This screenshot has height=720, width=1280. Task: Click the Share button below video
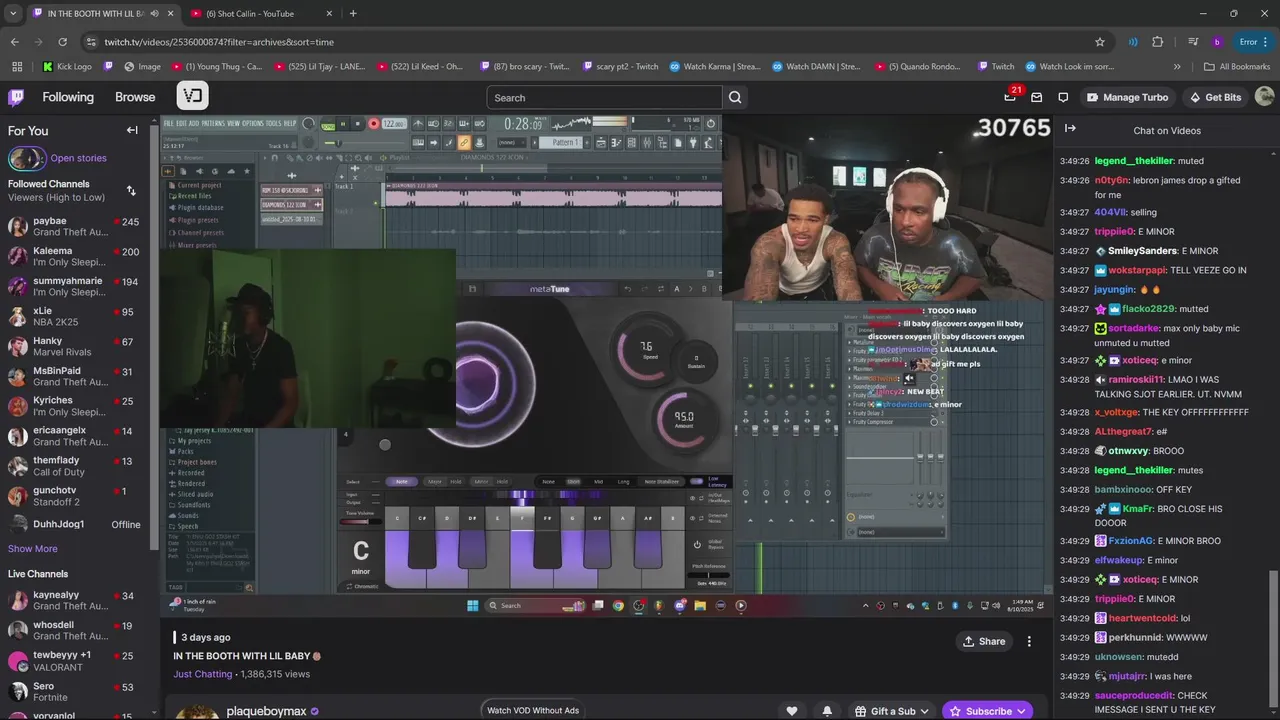pyautogui.click(x=984, y=641)
